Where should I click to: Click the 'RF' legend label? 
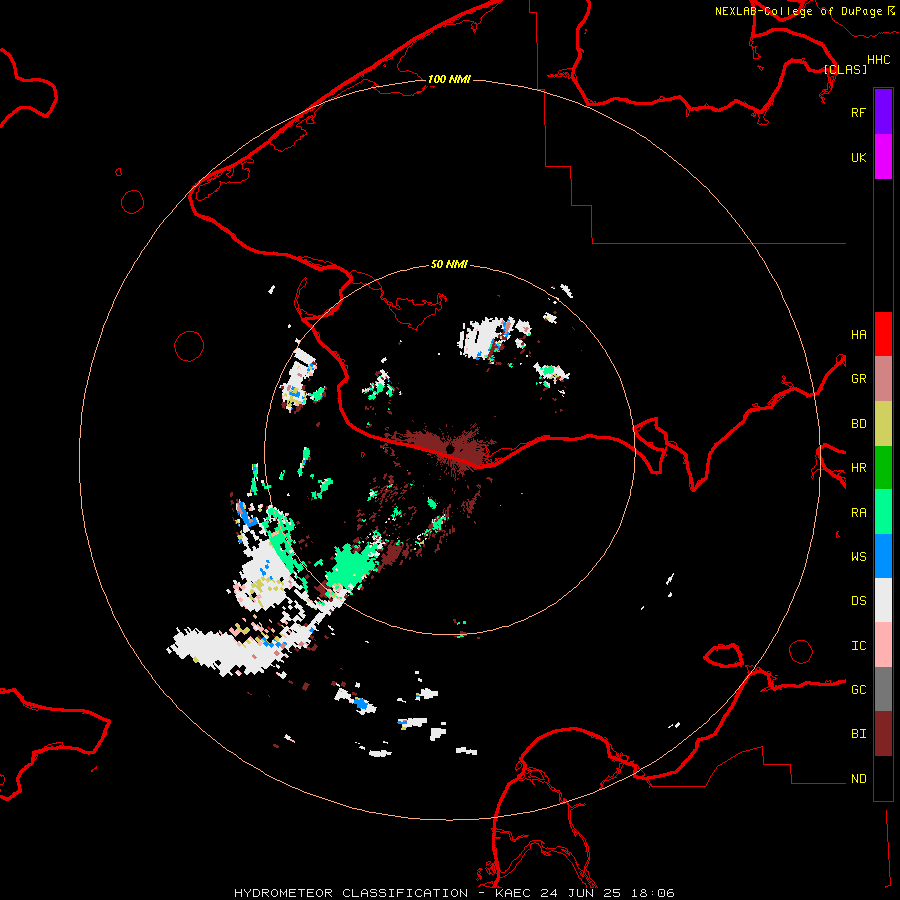(858, 112)
